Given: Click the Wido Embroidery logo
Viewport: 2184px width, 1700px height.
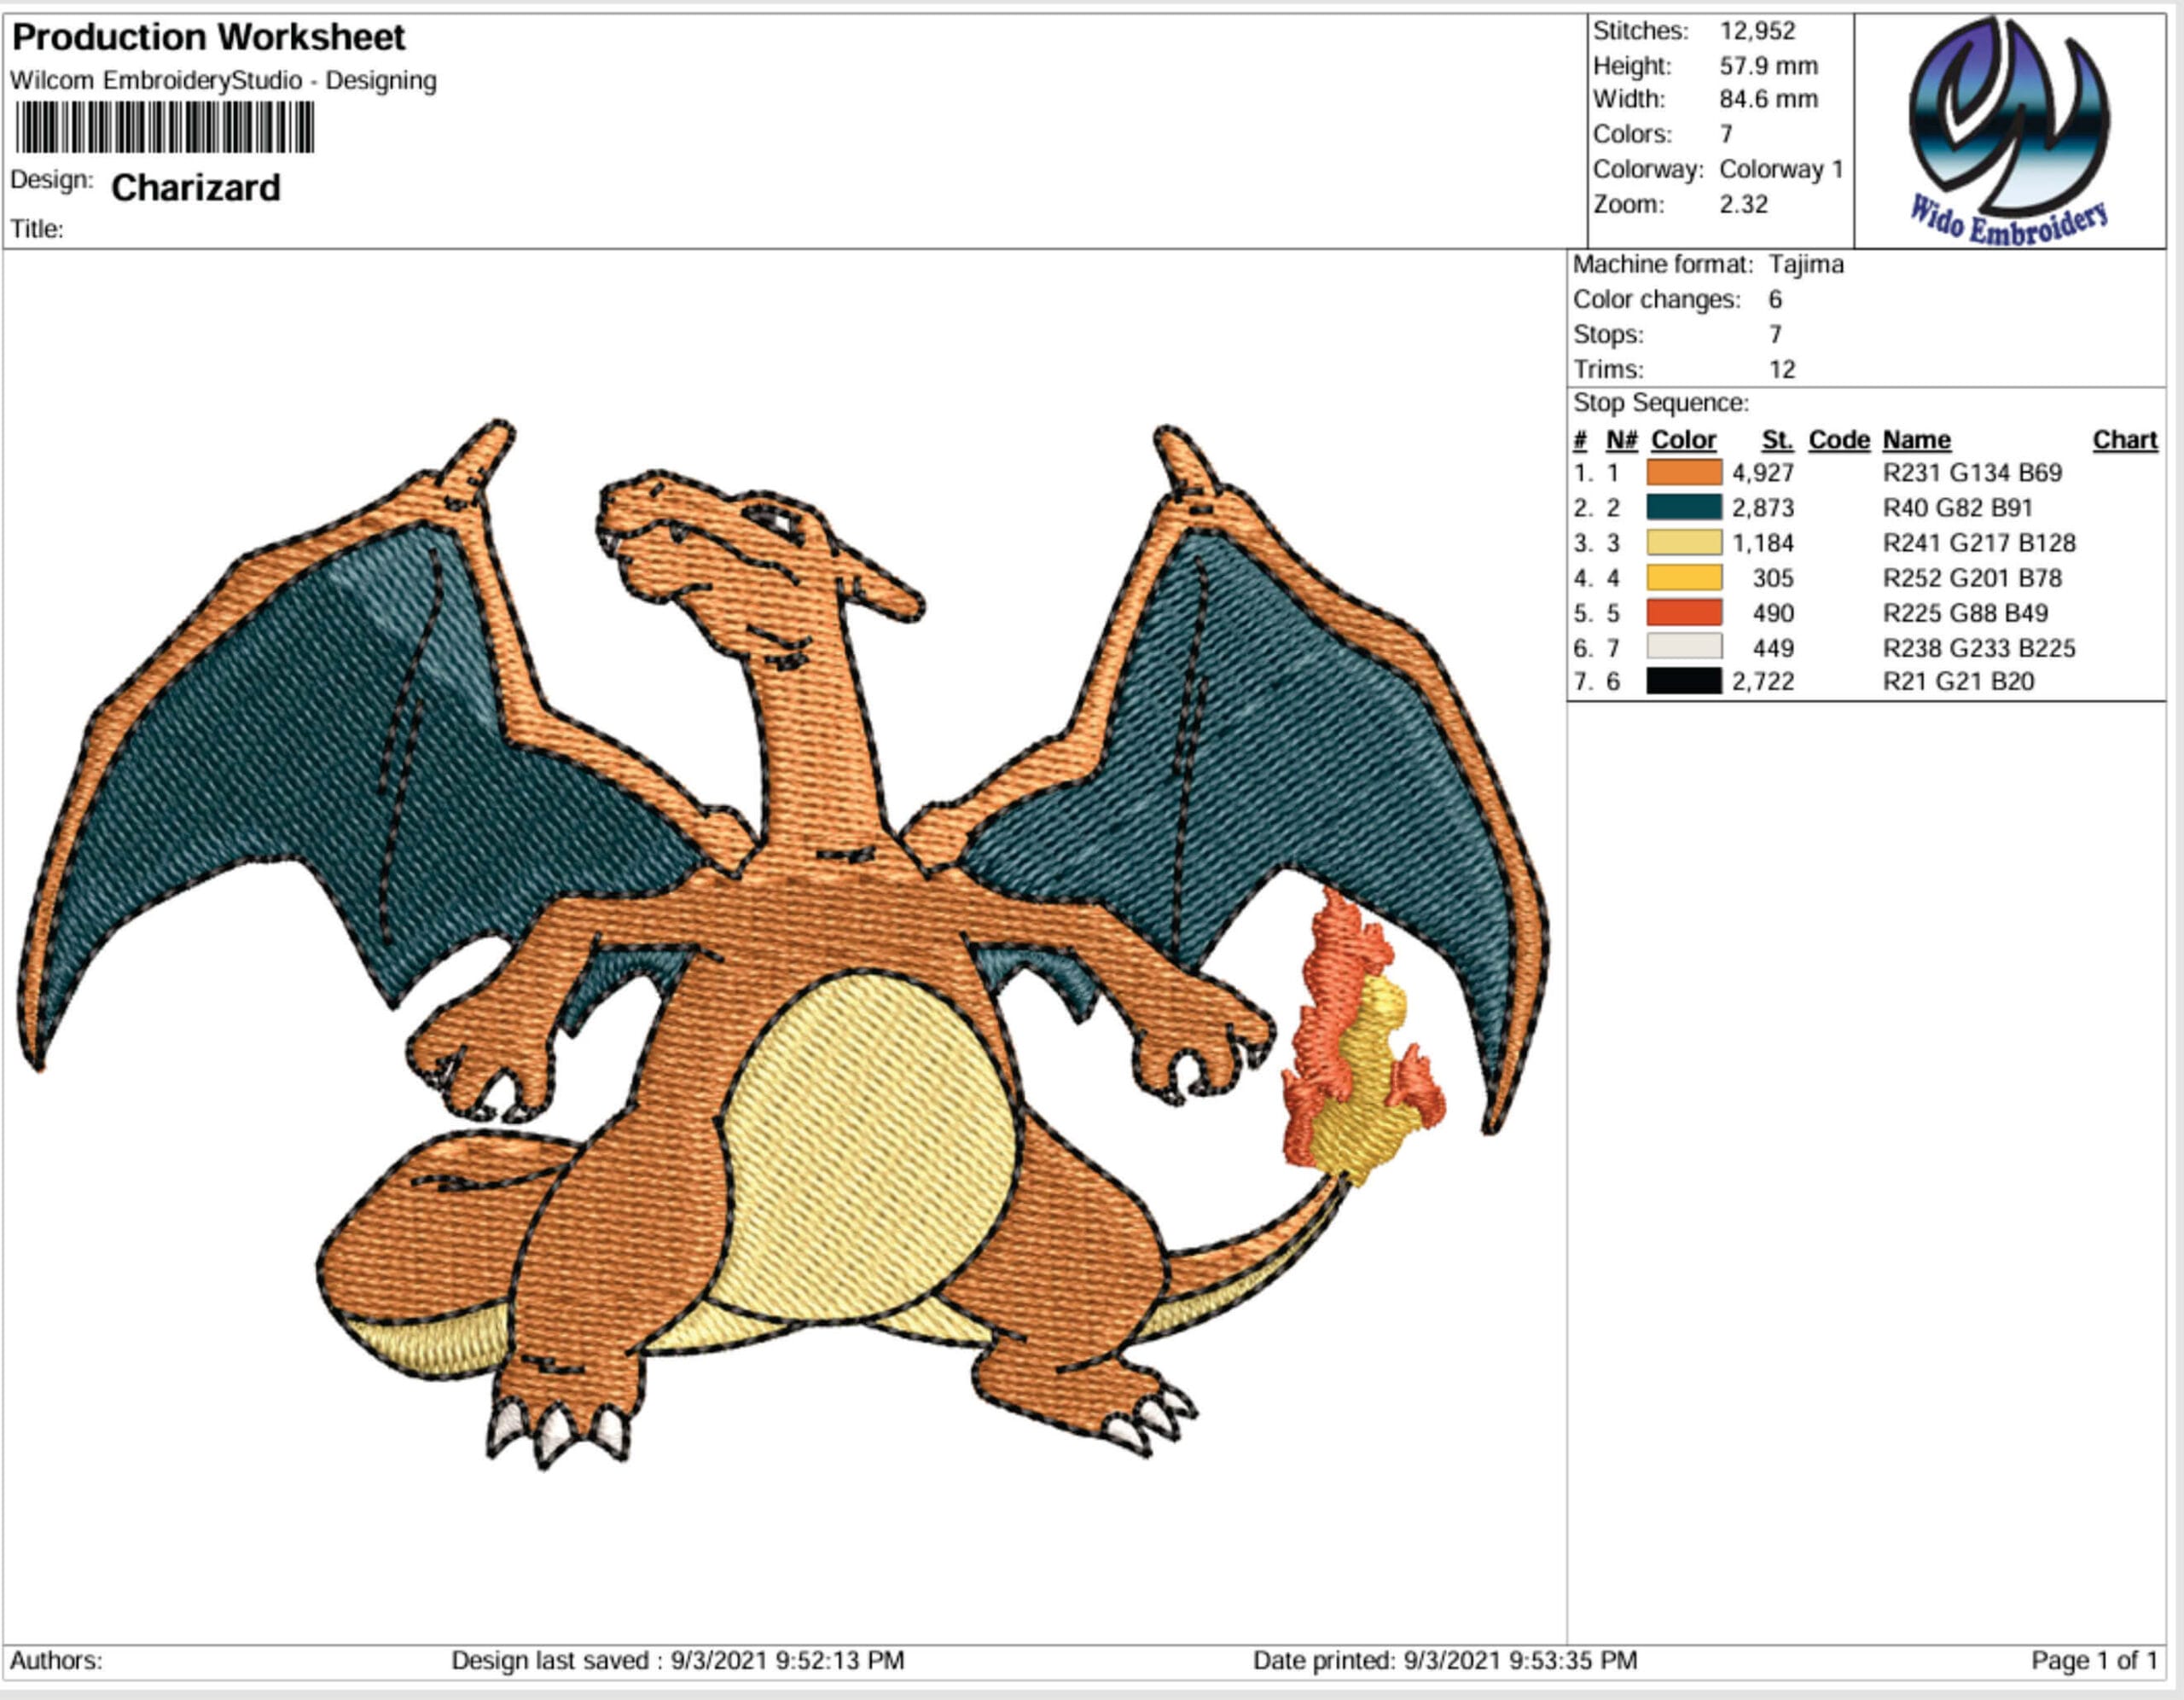Looking at the screenshot, I should 2010,131.
